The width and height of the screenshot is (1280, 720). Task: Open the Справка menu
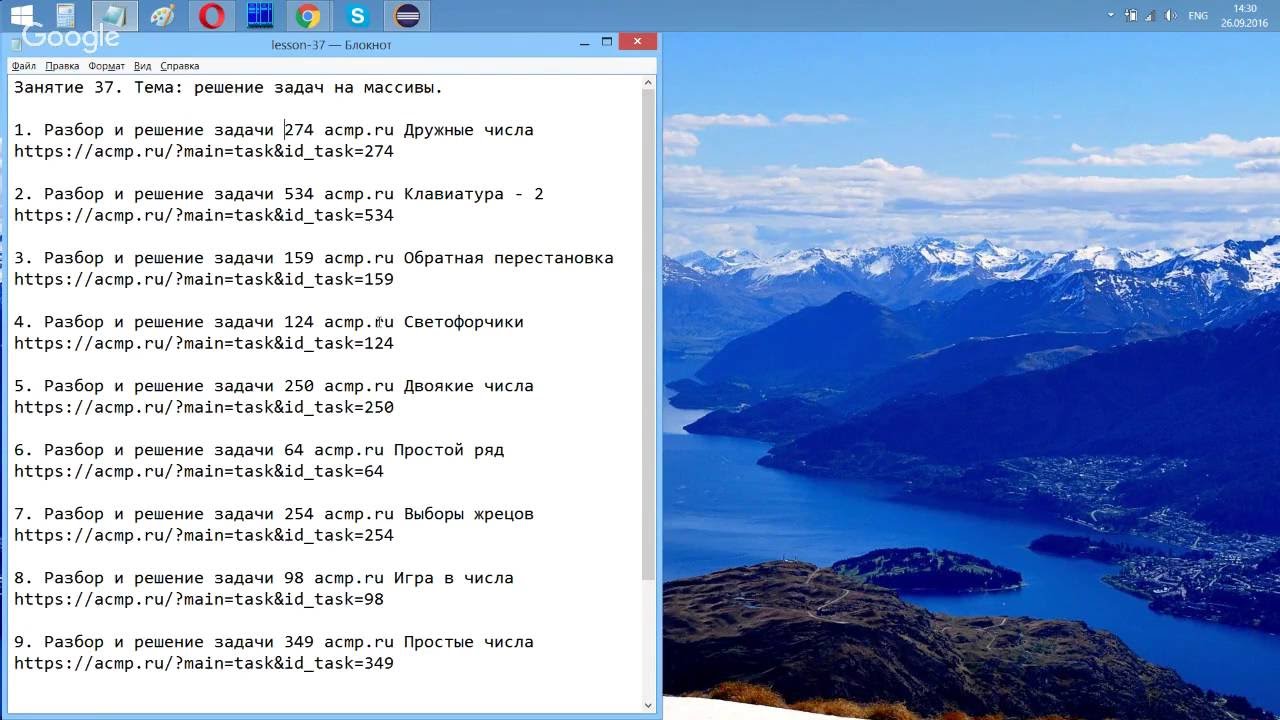[x=179, y=66]
